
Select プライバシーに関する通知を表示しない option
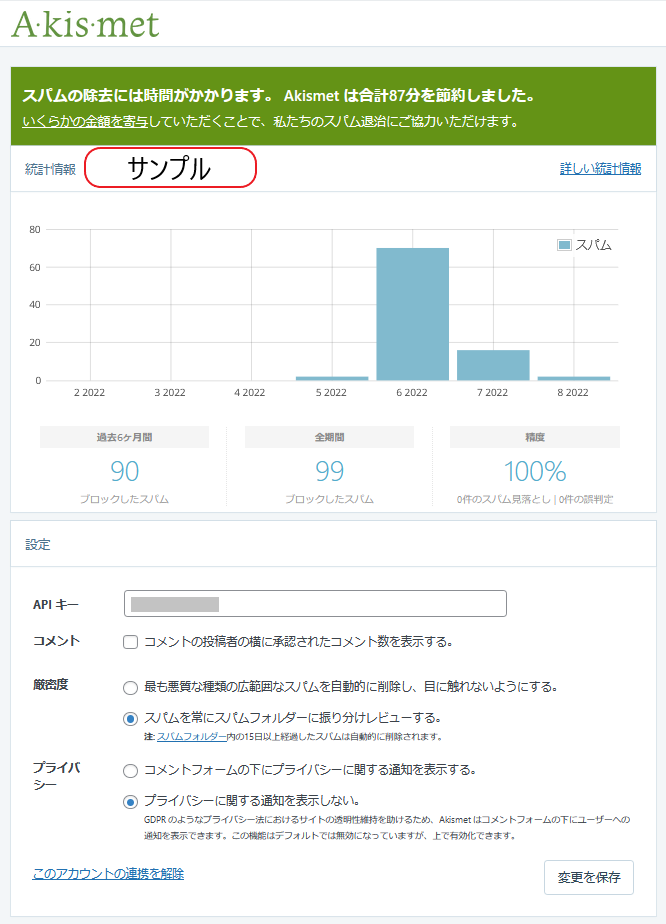pyautogui.click(x=130, y=801)
